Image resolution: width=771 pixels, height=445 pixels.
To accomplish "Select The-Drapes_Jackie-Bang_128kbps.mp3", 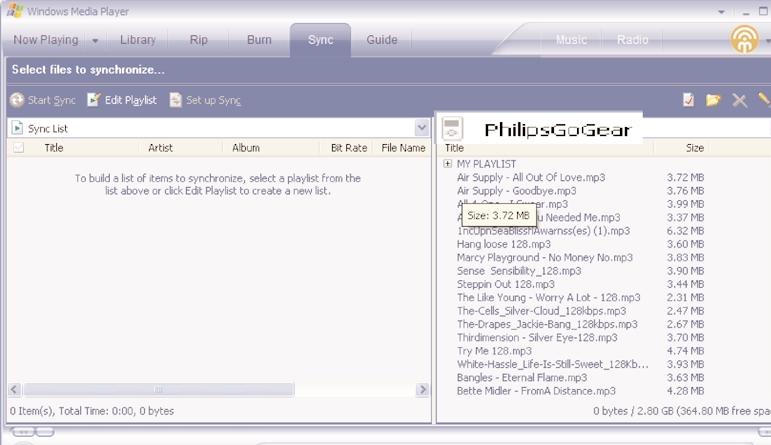I will [x=547, y=324].
